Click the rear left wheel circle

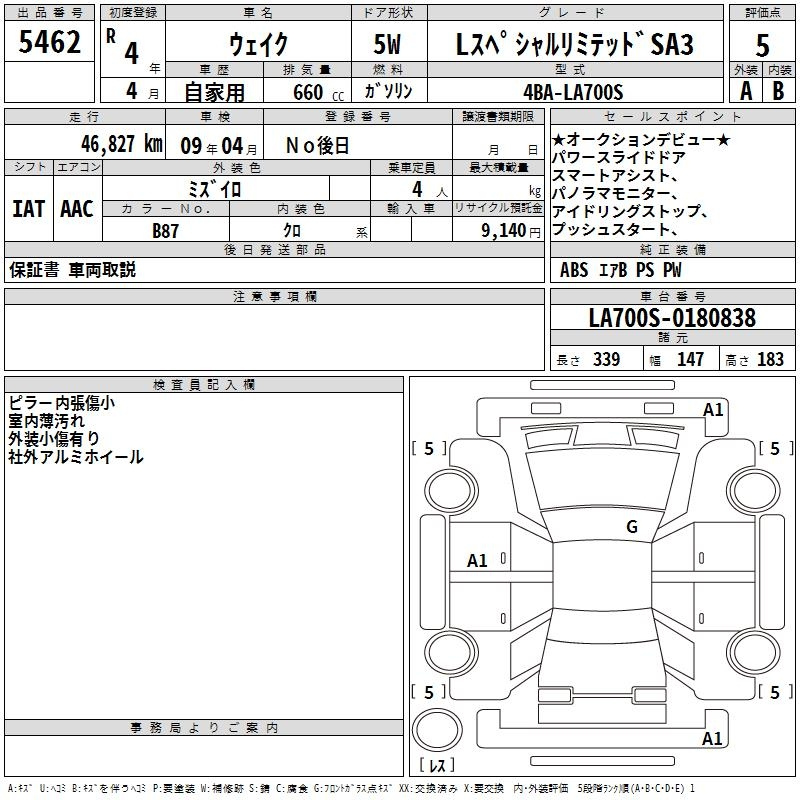(x=451, y=652)
